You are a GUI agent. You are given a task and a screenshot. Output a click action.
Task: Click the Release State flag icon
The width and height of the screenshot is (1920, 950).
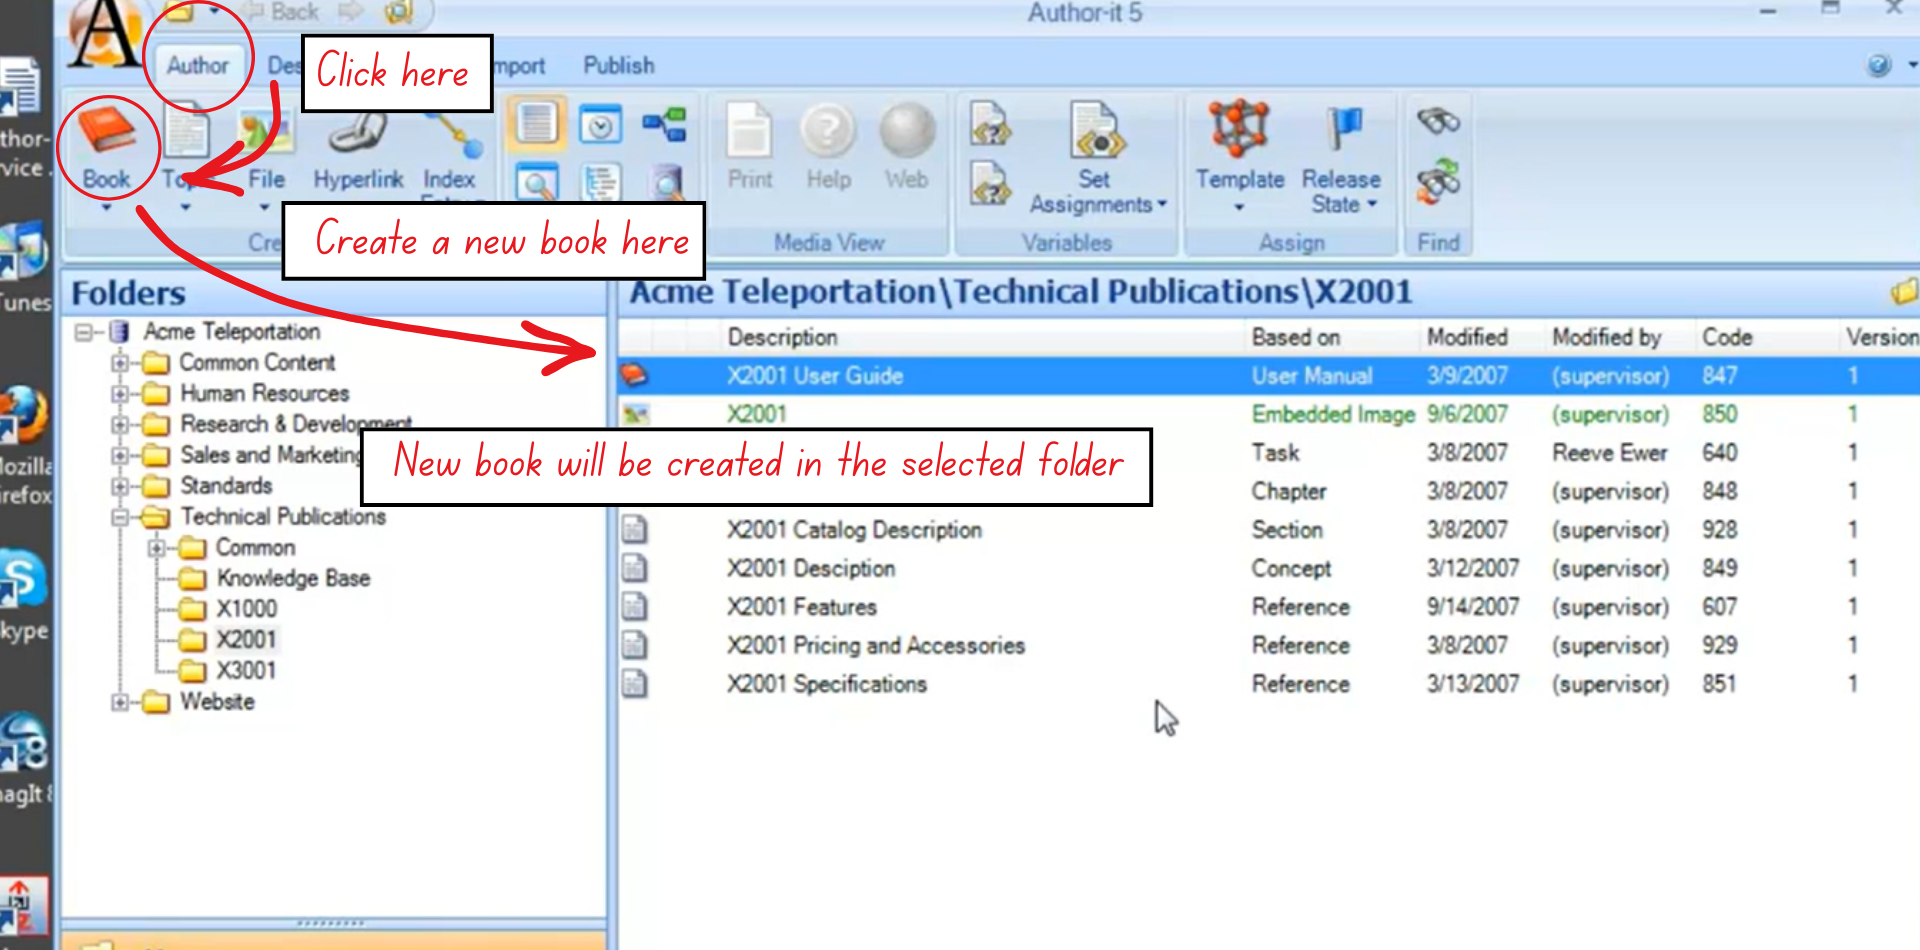1341,130
